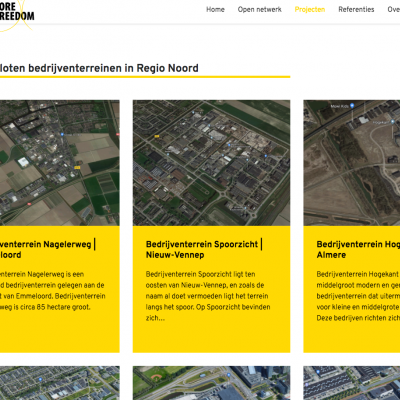Click the Nagelerweg description paragraph
400x400 pixels.
[53, 290]
